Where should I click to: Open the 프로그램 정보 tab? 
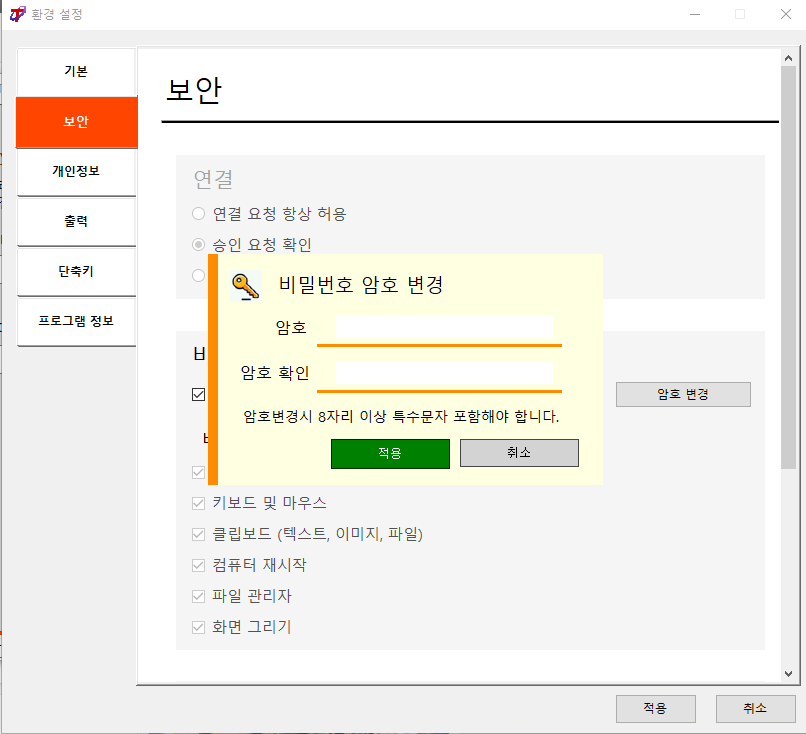click(x=76, y=321)
